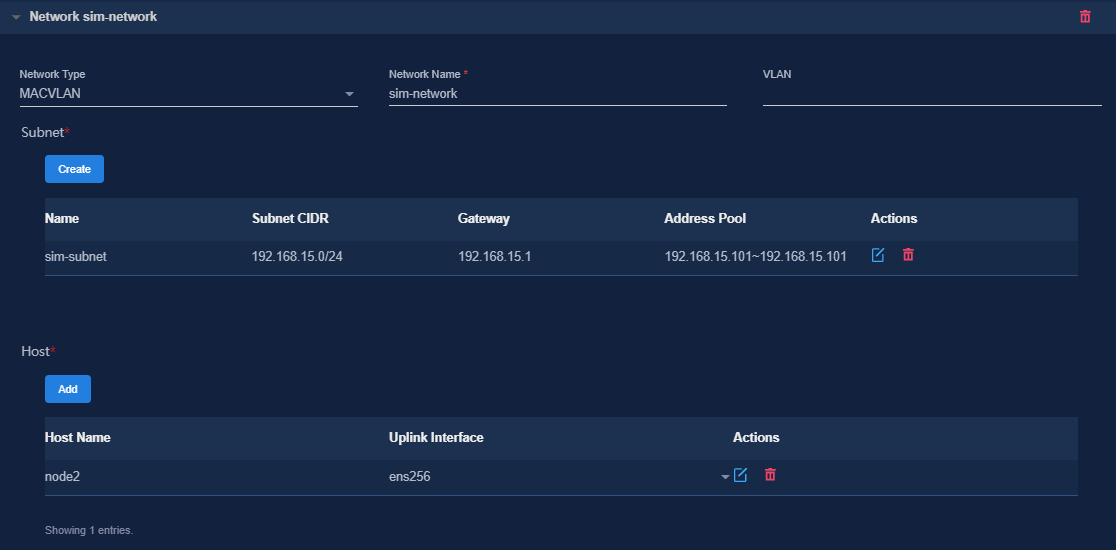Delete the sim-subnet row
Viewport: 1116px width, 550px height.
pos(907,255)
